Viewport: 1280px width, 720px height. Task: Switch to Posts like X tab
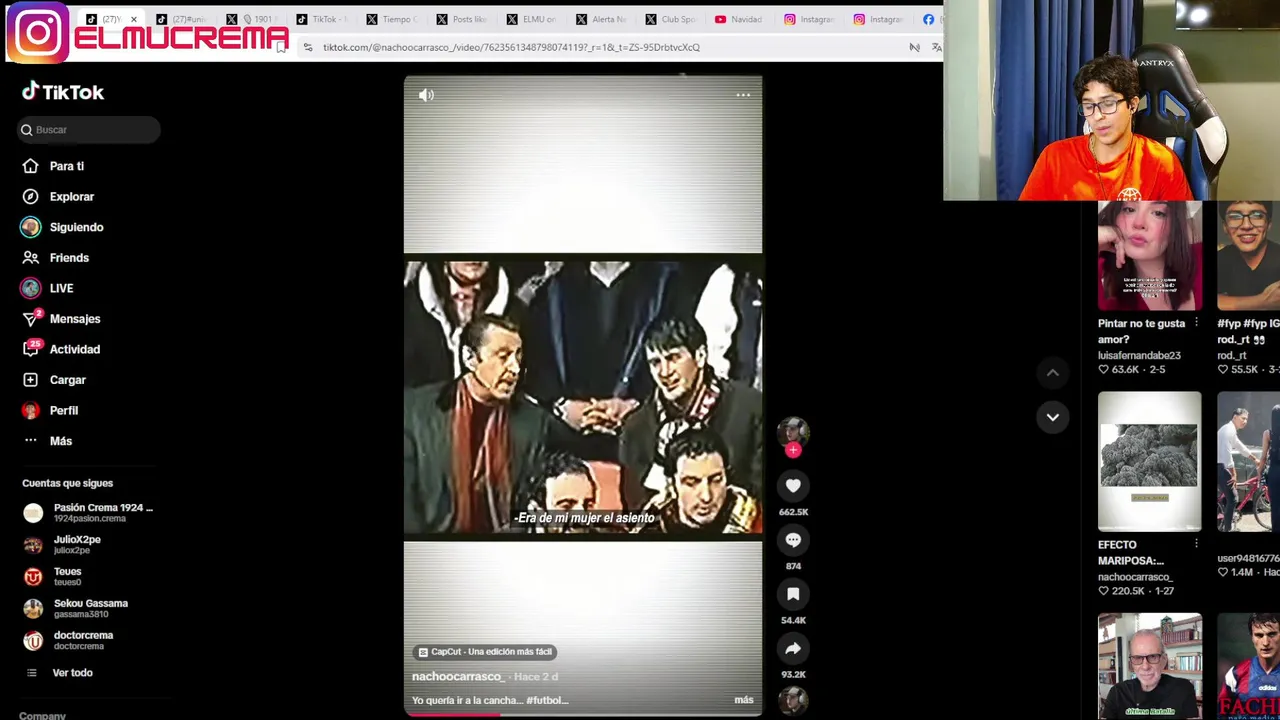click(461, 19)
